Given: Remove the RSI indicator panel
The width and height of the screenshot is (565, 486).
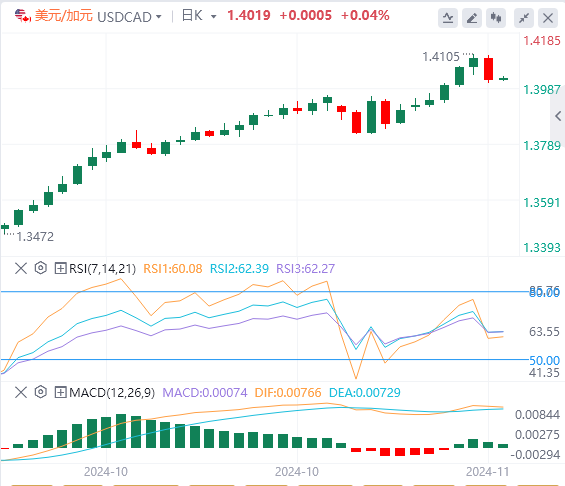Looking at the screenshot, I should point(21,268).
